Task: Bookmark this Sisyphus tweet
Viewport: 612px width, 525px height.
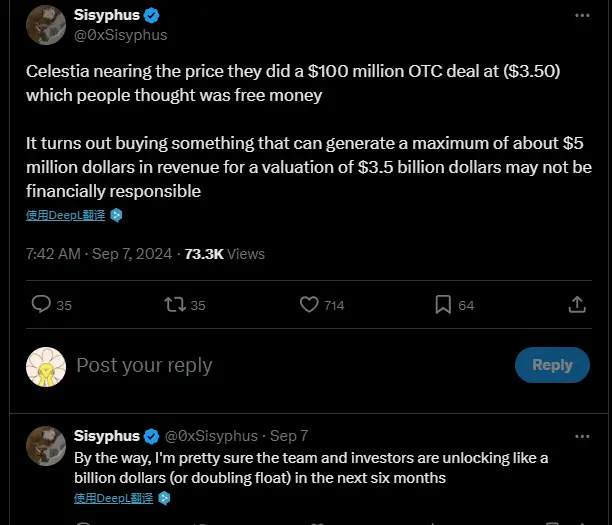Action: (x=444, y=304)
